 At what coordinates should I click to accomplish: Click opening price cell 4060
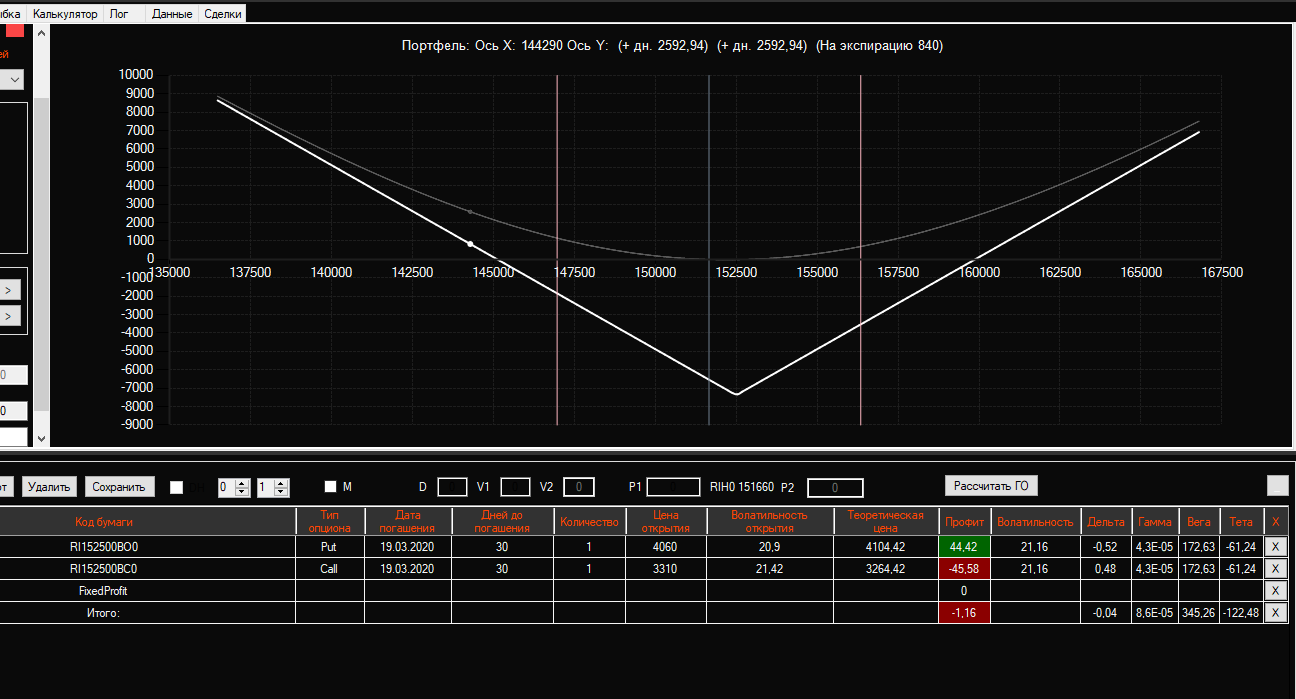click(665, 546)
